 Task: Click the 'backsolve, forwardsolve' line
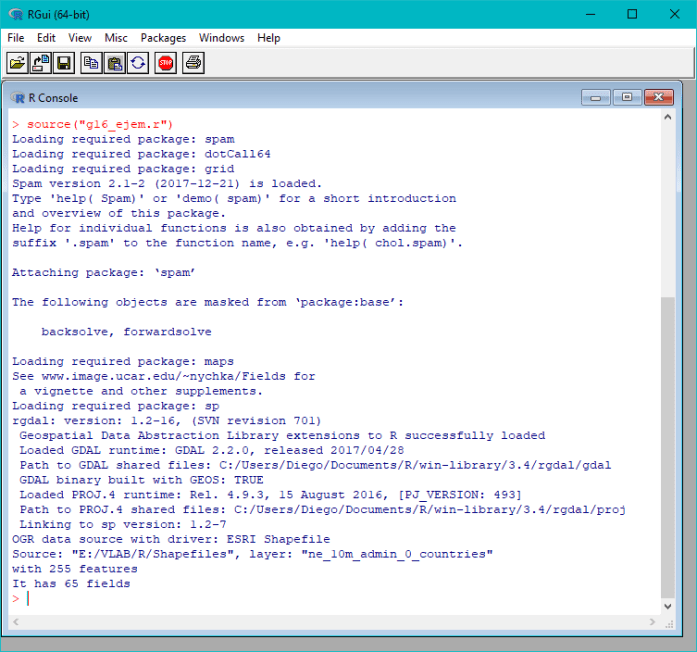[126, 332]
